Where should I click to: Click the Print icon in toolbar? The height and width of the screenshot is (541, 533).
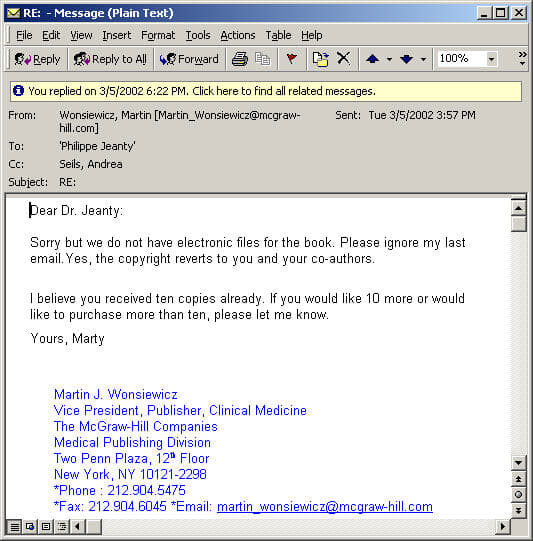tap(240, 59)
